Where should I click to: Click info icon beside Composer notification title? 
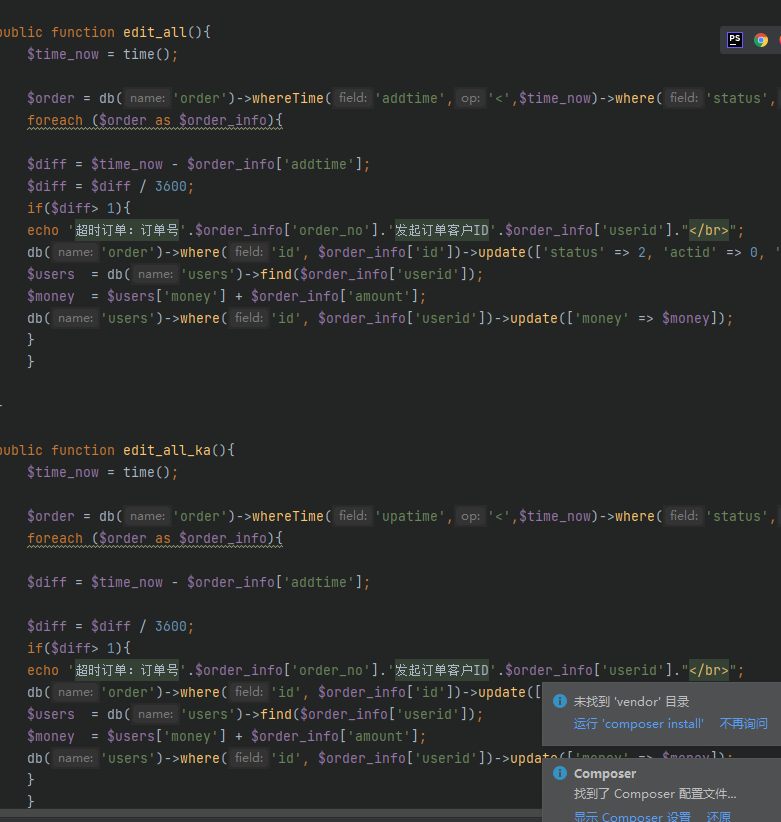pyautogui.click(x=560, y=773)
